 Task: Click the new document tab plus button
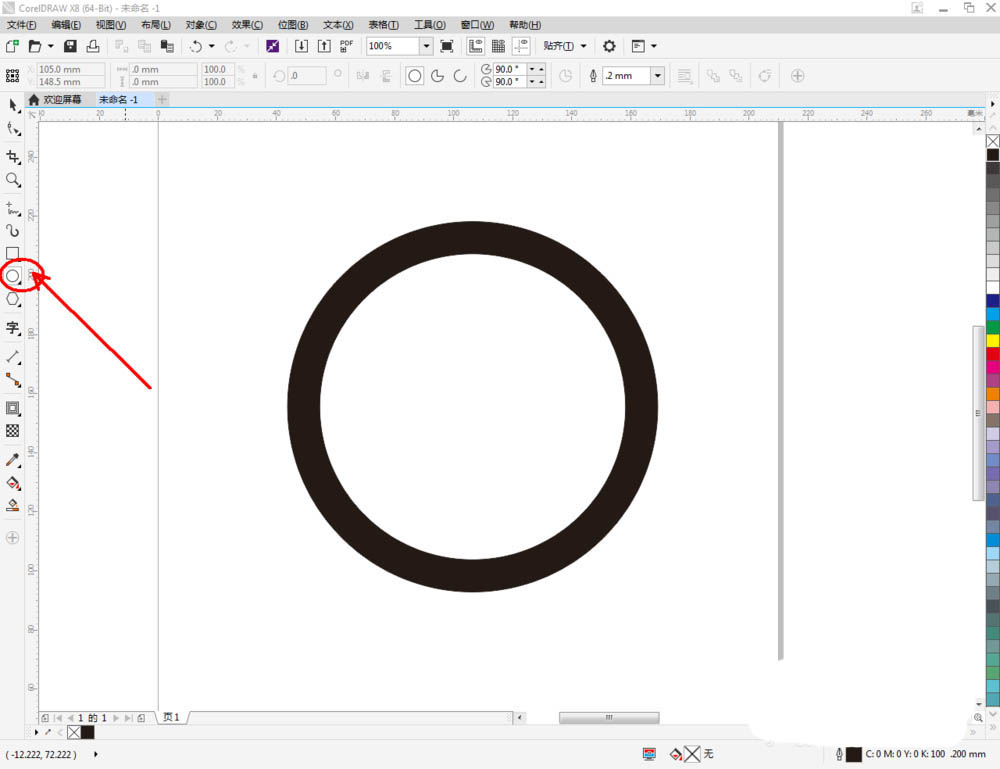(163, 100)
